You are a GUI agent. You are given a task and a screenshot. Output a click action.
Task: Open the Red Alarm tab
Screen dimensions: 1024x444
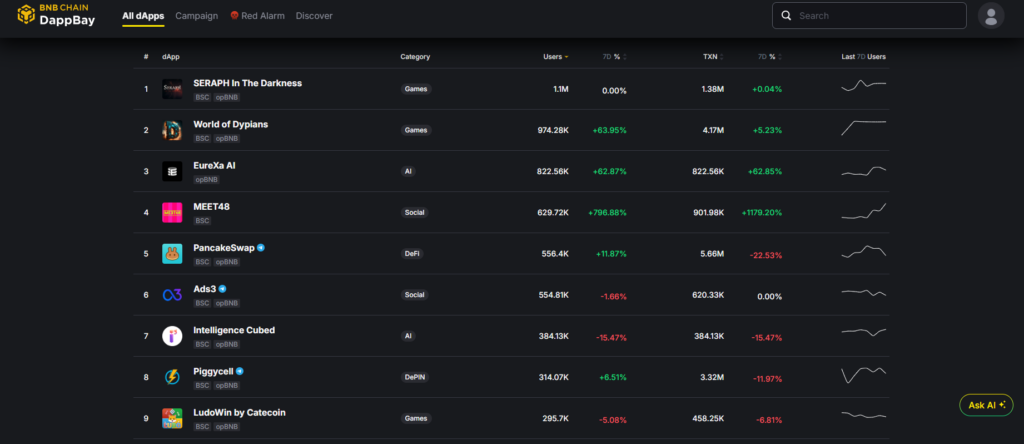tap(258, 16)
